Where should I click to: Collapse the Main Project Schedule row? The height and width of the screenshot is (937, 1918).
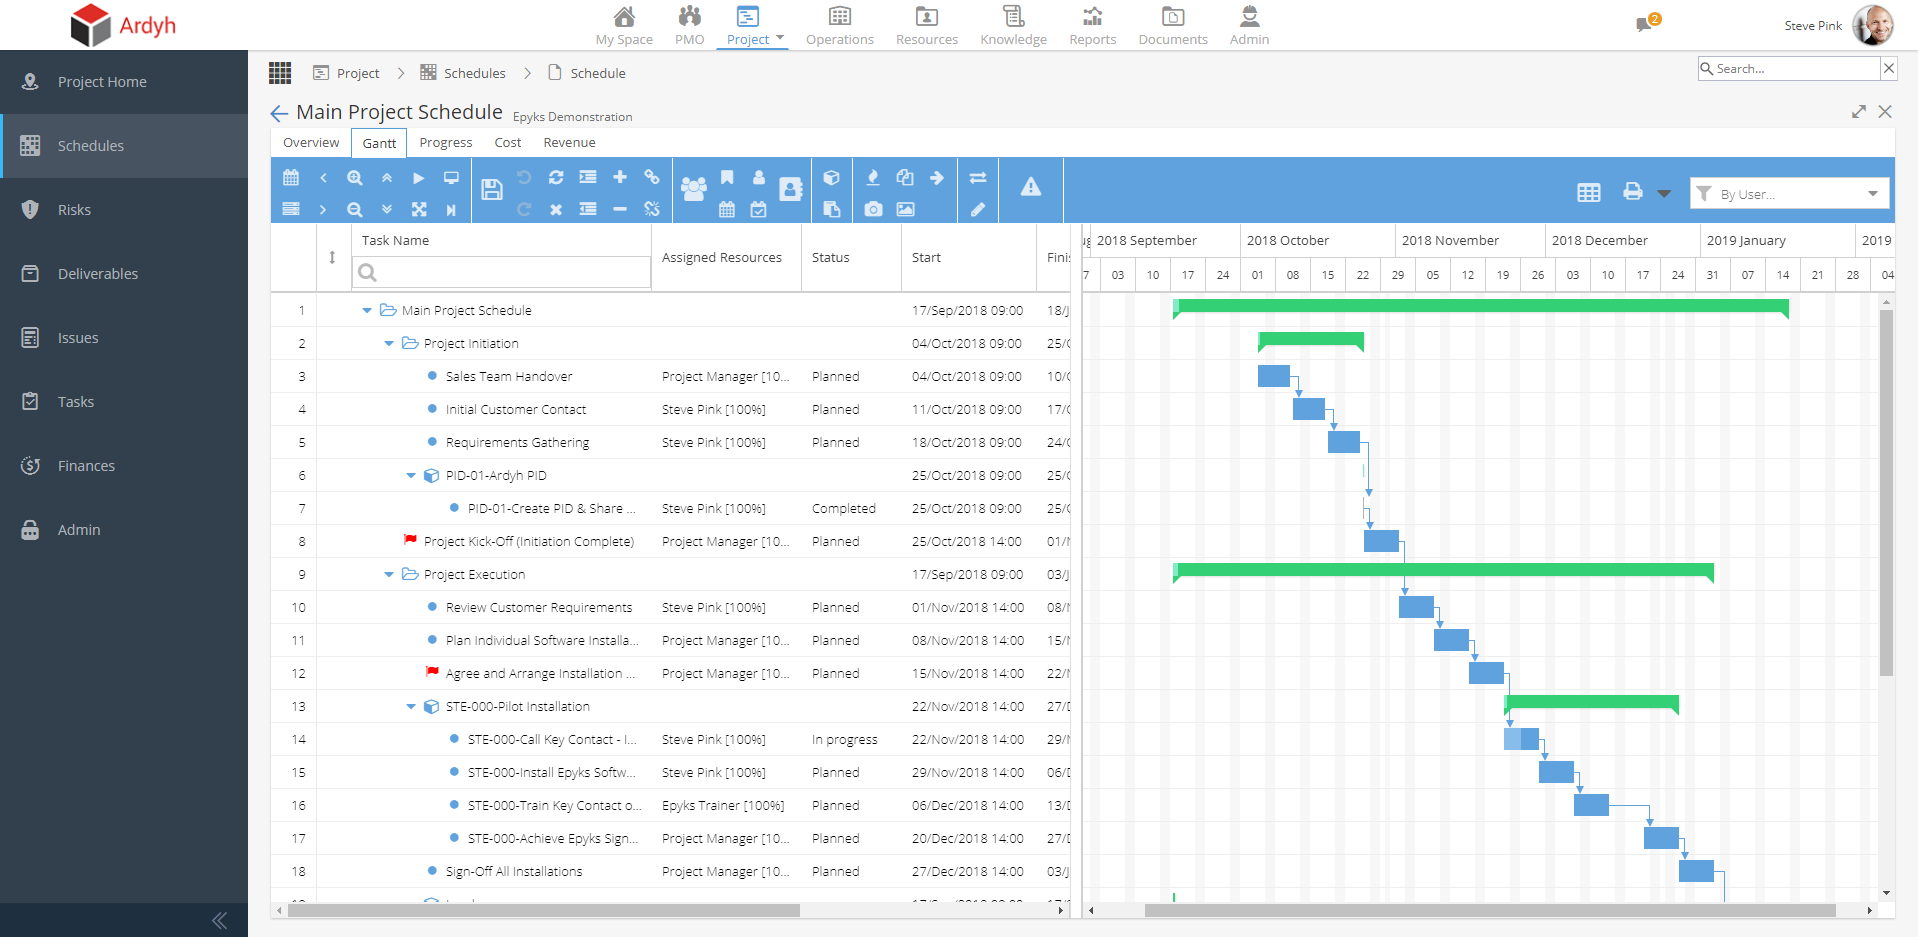(x=366, y=310)
